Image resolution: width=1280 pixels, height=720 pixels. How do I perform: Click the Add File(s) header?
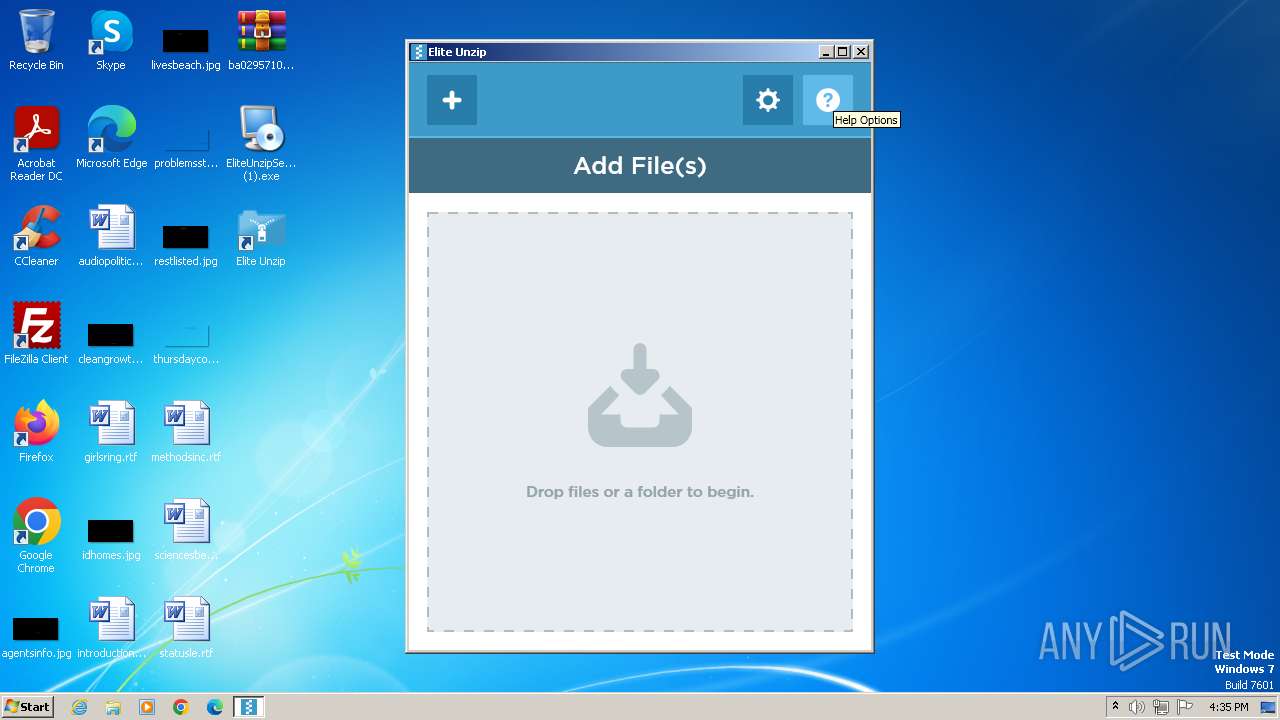[x=640, y=165]
